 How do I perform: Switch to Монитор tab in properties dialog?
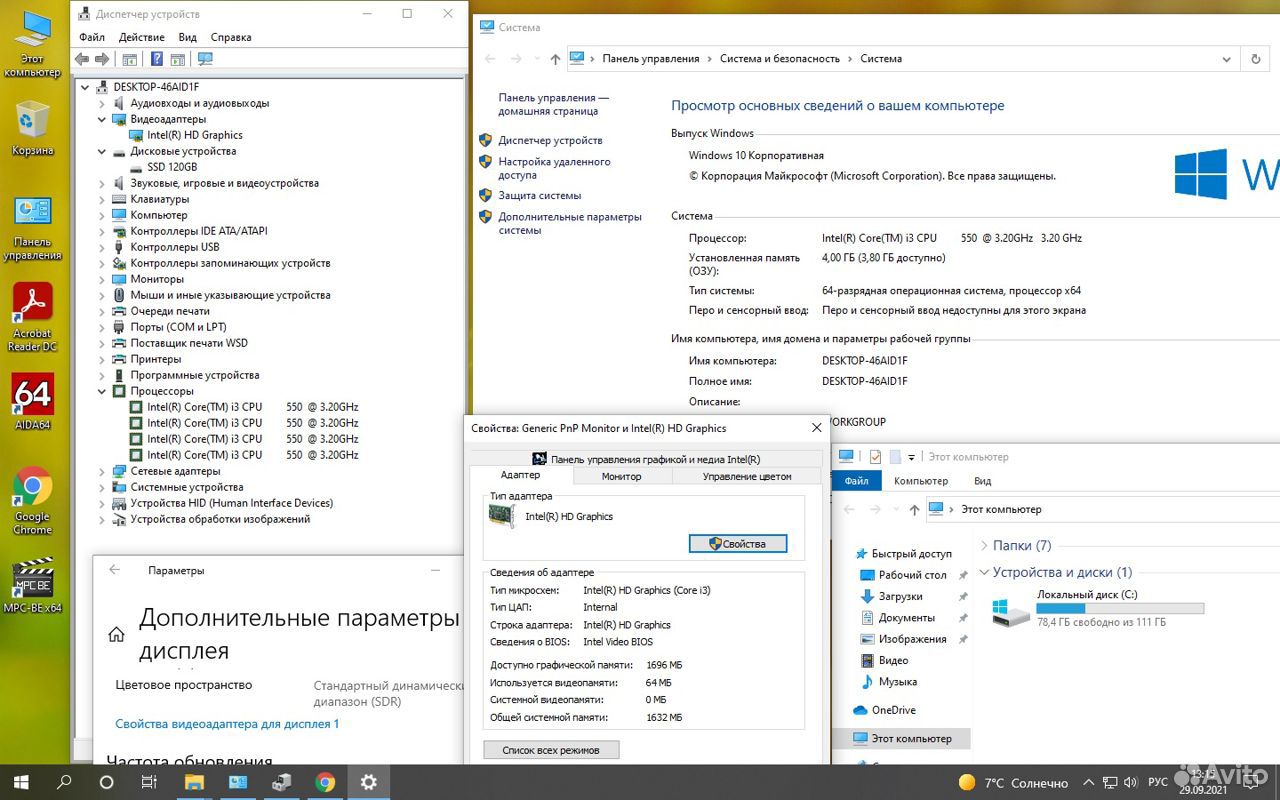point(621,477)
